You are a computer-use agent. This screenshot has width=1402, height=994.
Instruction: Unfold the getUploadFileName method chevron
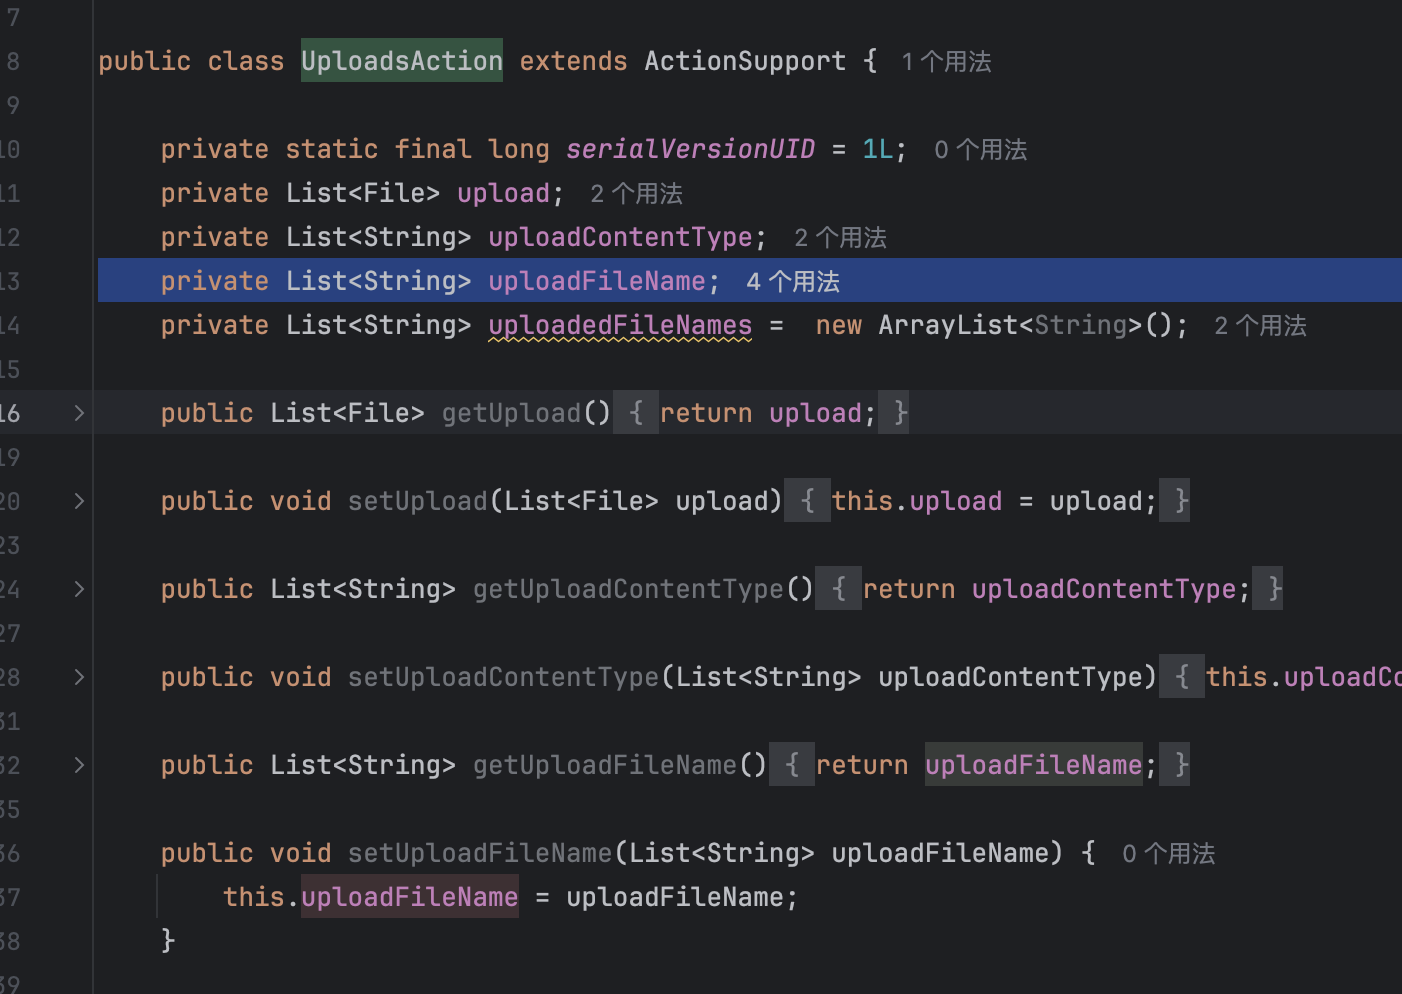click(79, 765)
